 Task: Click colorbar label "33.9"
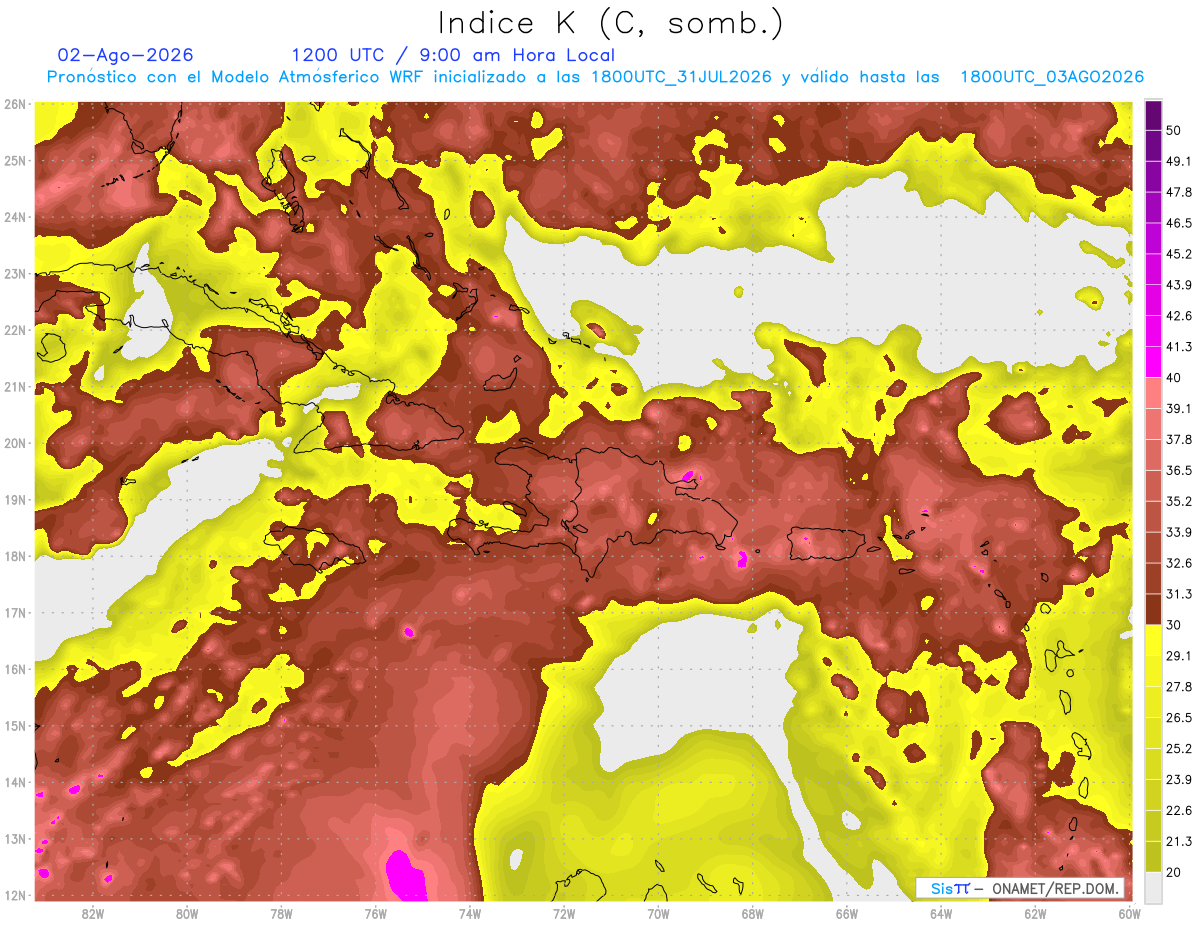pyautogui.click(x=1178, y=532)
